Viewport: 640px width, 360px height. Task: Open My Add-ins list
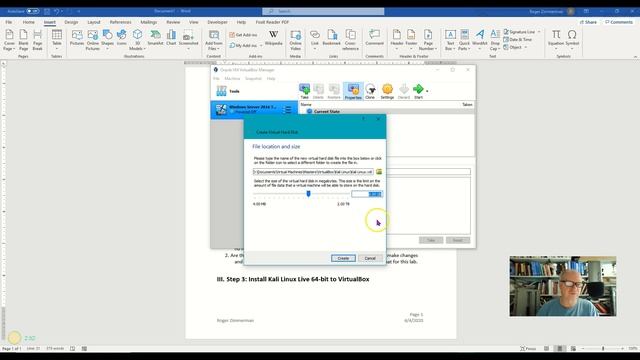[x=246, y=45]
